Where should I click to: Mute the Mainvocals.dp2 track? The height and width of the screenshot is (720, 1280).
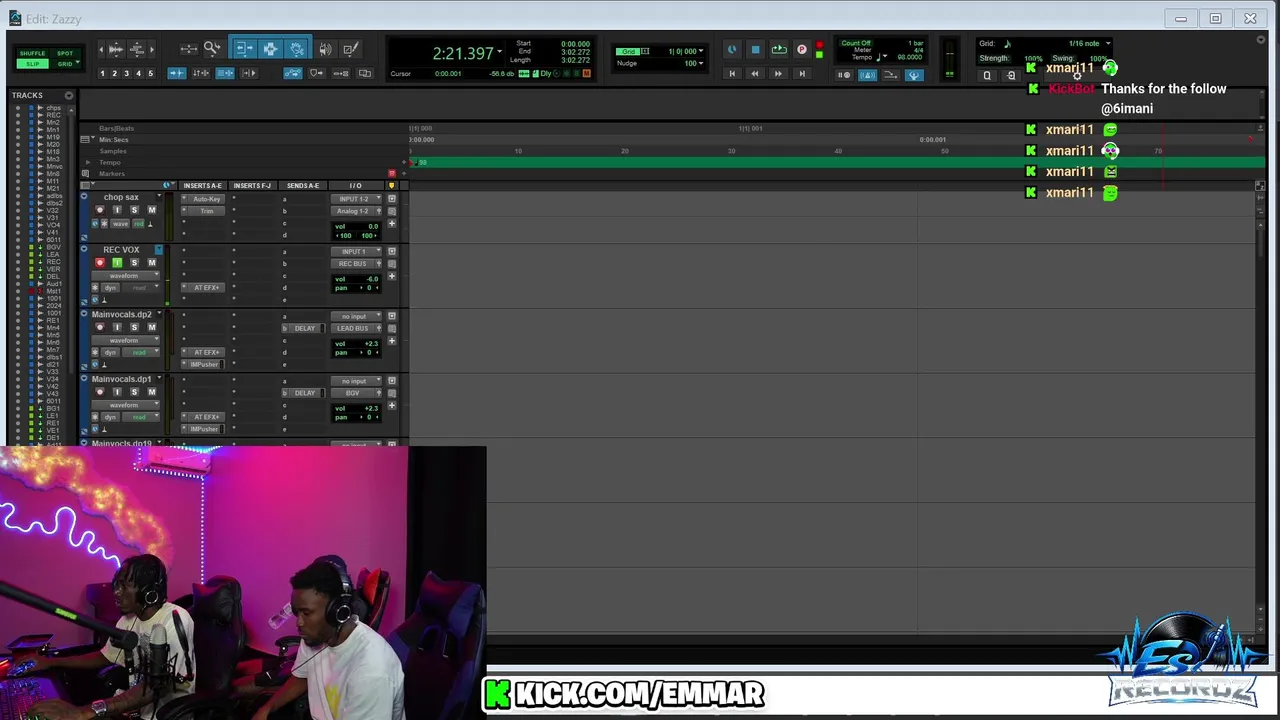[152, 327]
